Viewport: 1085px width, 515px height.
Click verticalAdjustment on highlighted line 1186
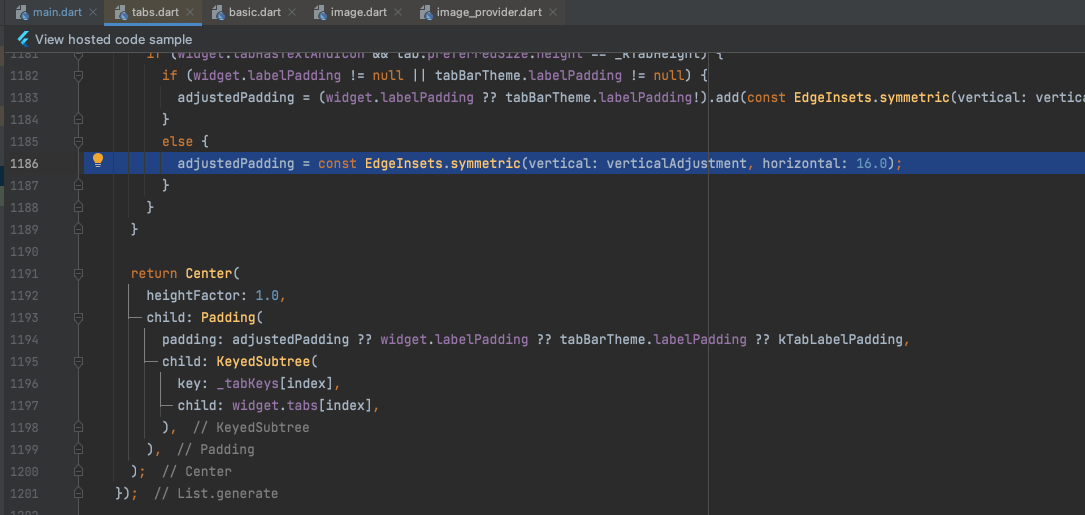coord(678,163)
